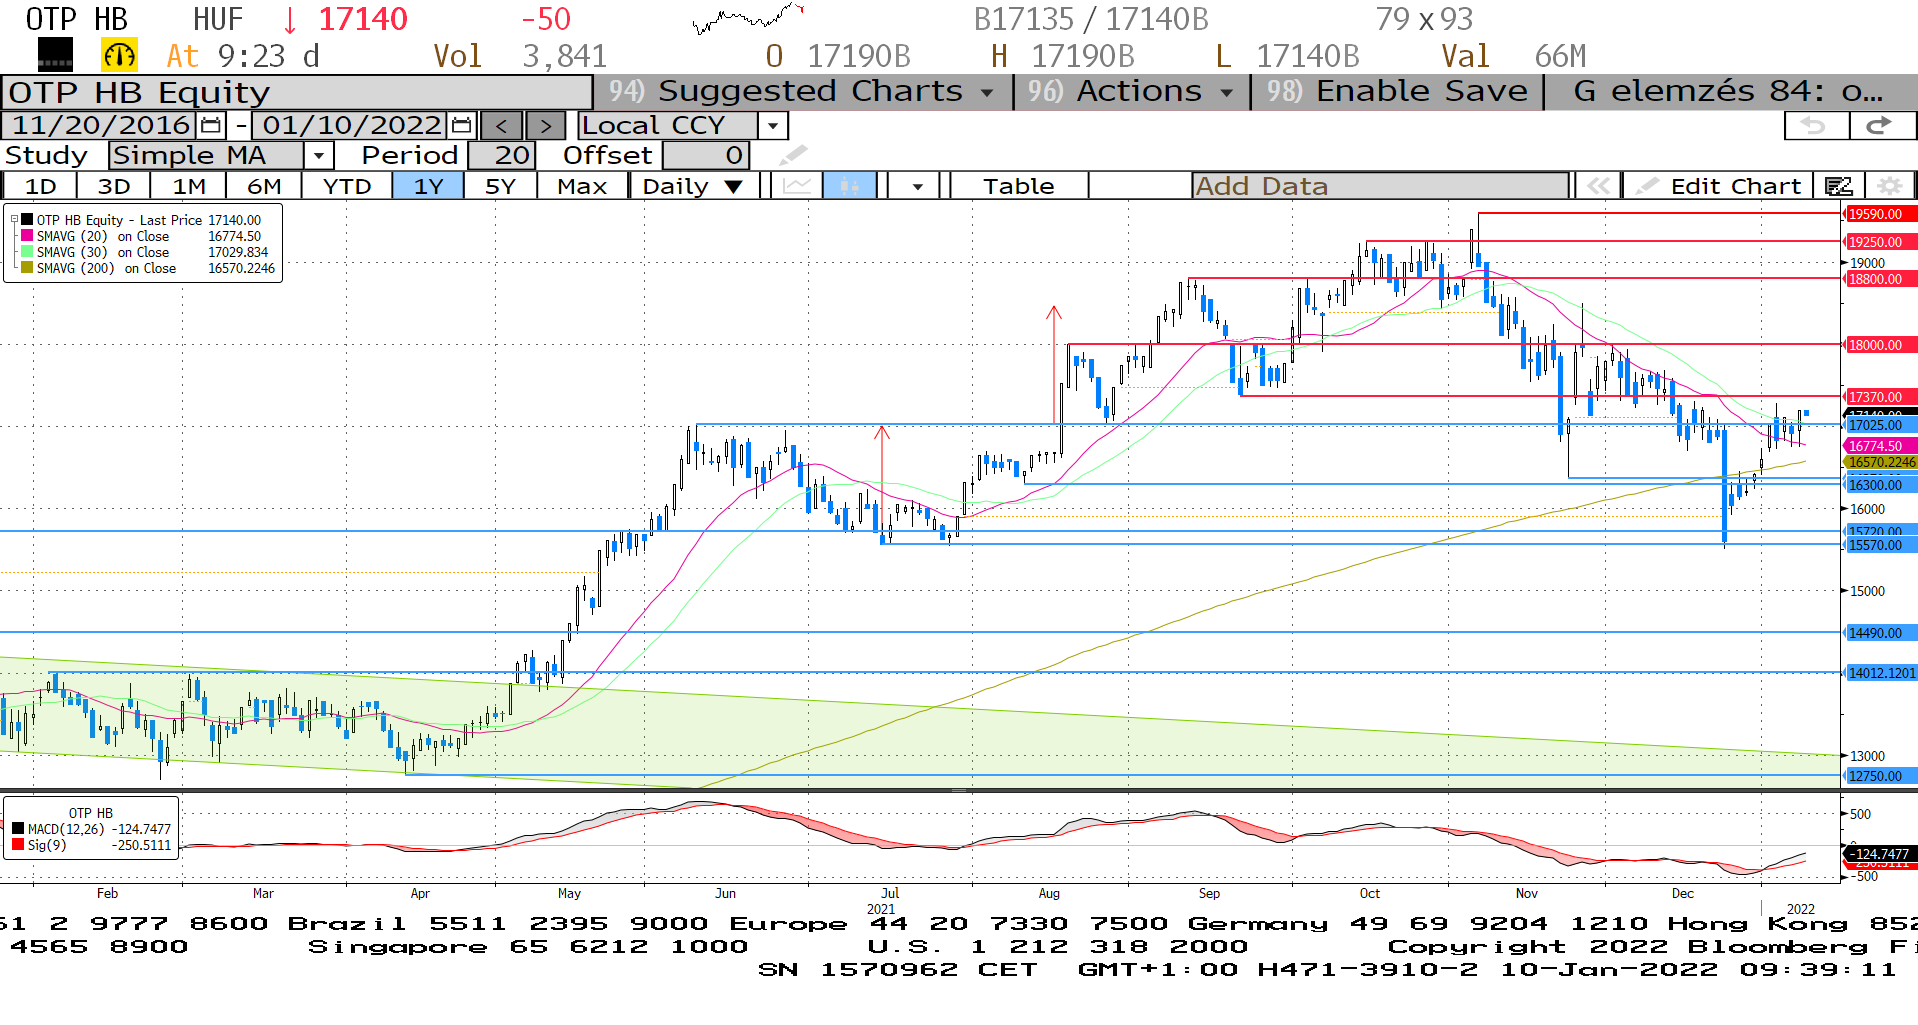Select the 1Y range tab
This screenshot has height=1025, width=1918.
[428, 186]
